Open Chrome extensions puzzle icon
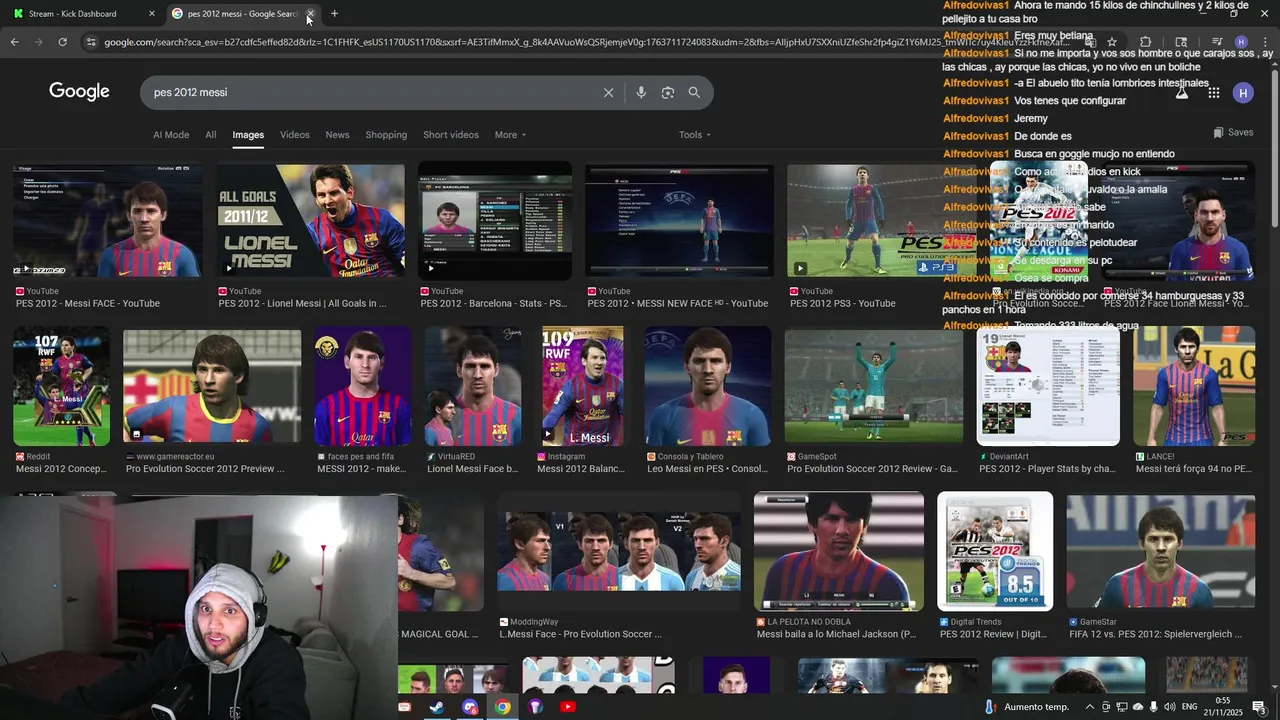The width and height of the screenshot is (1280, 720). pos(1145,42)
